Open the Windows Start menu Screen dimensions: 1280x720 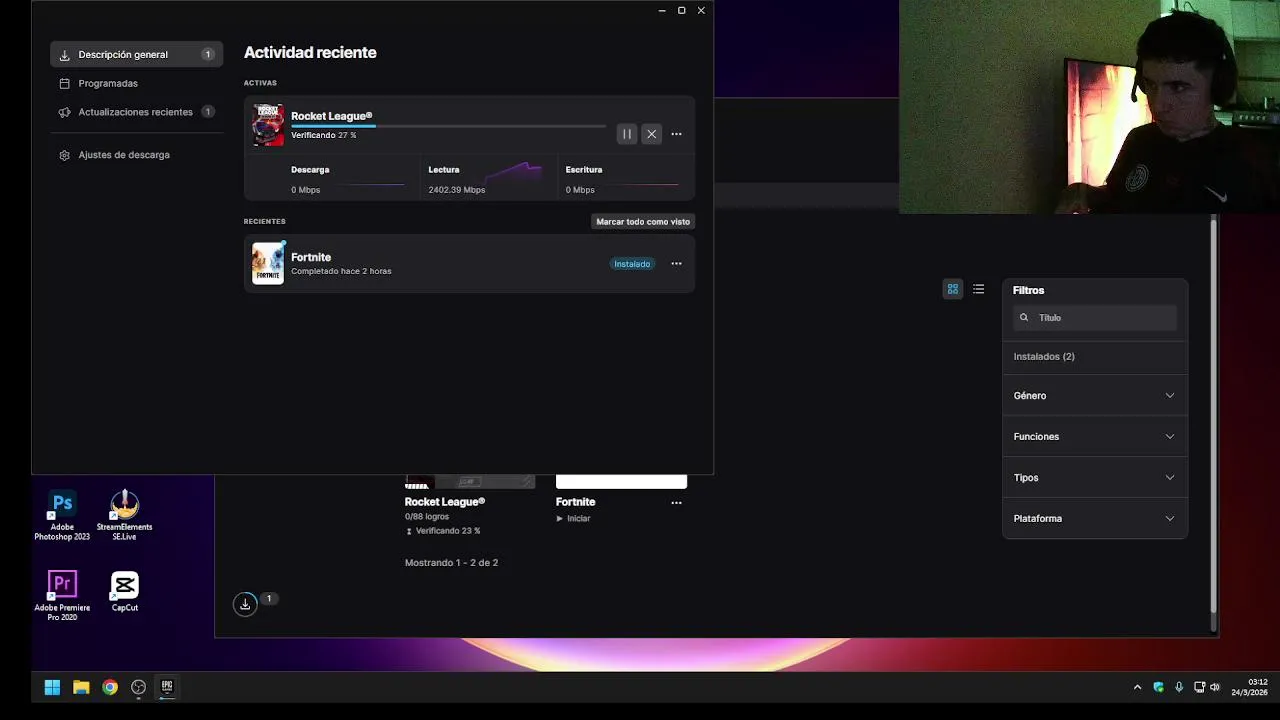click(x=52, y=687)
